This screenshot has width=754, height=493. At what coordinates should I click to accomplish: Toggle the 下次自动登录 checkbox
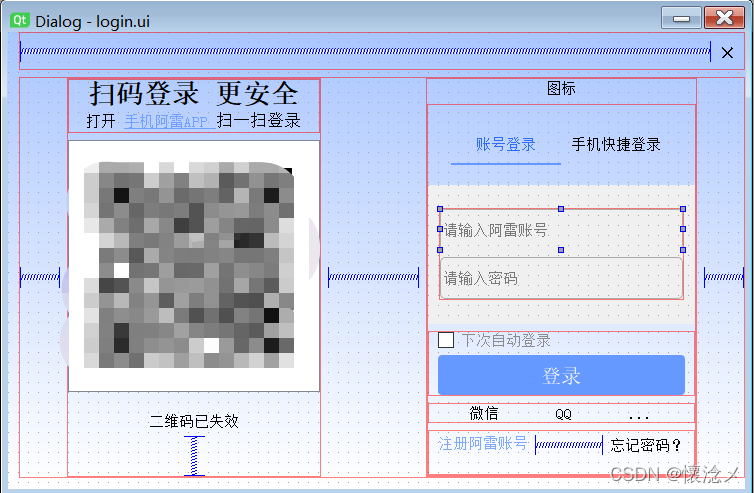(446, 340)
